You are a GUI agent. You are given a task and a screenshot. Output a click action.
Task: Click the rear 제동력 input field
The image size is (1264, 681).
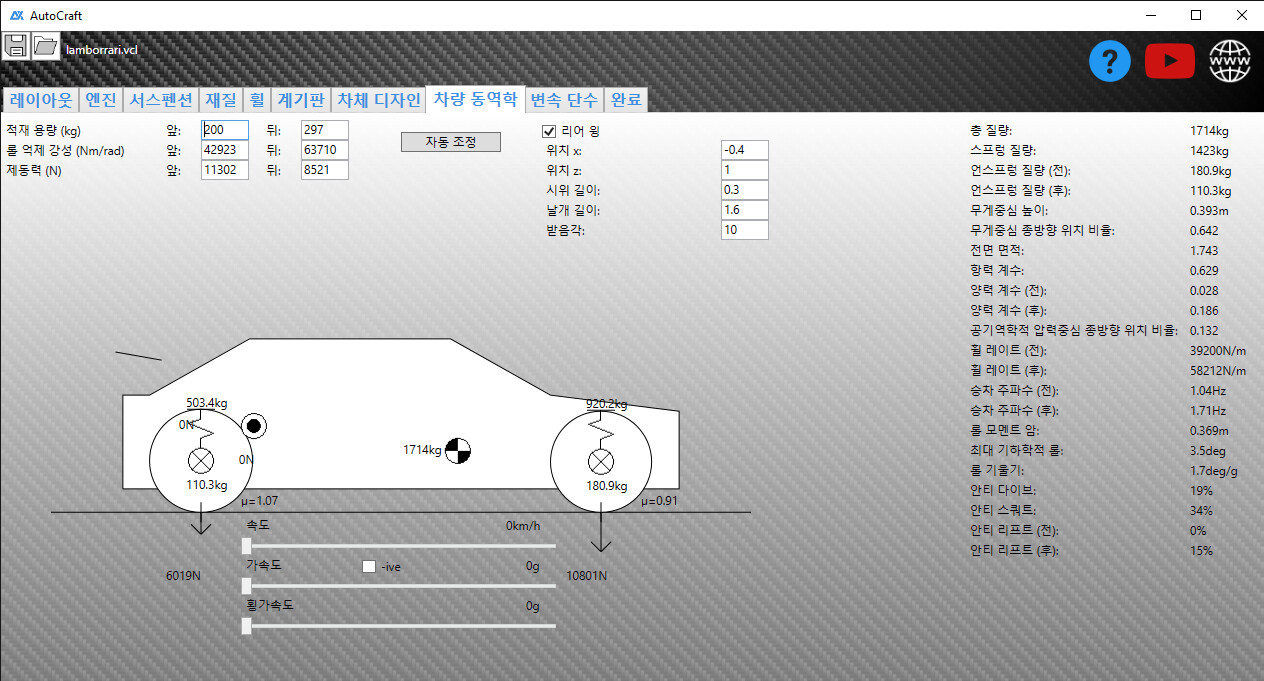click(324, 170)
